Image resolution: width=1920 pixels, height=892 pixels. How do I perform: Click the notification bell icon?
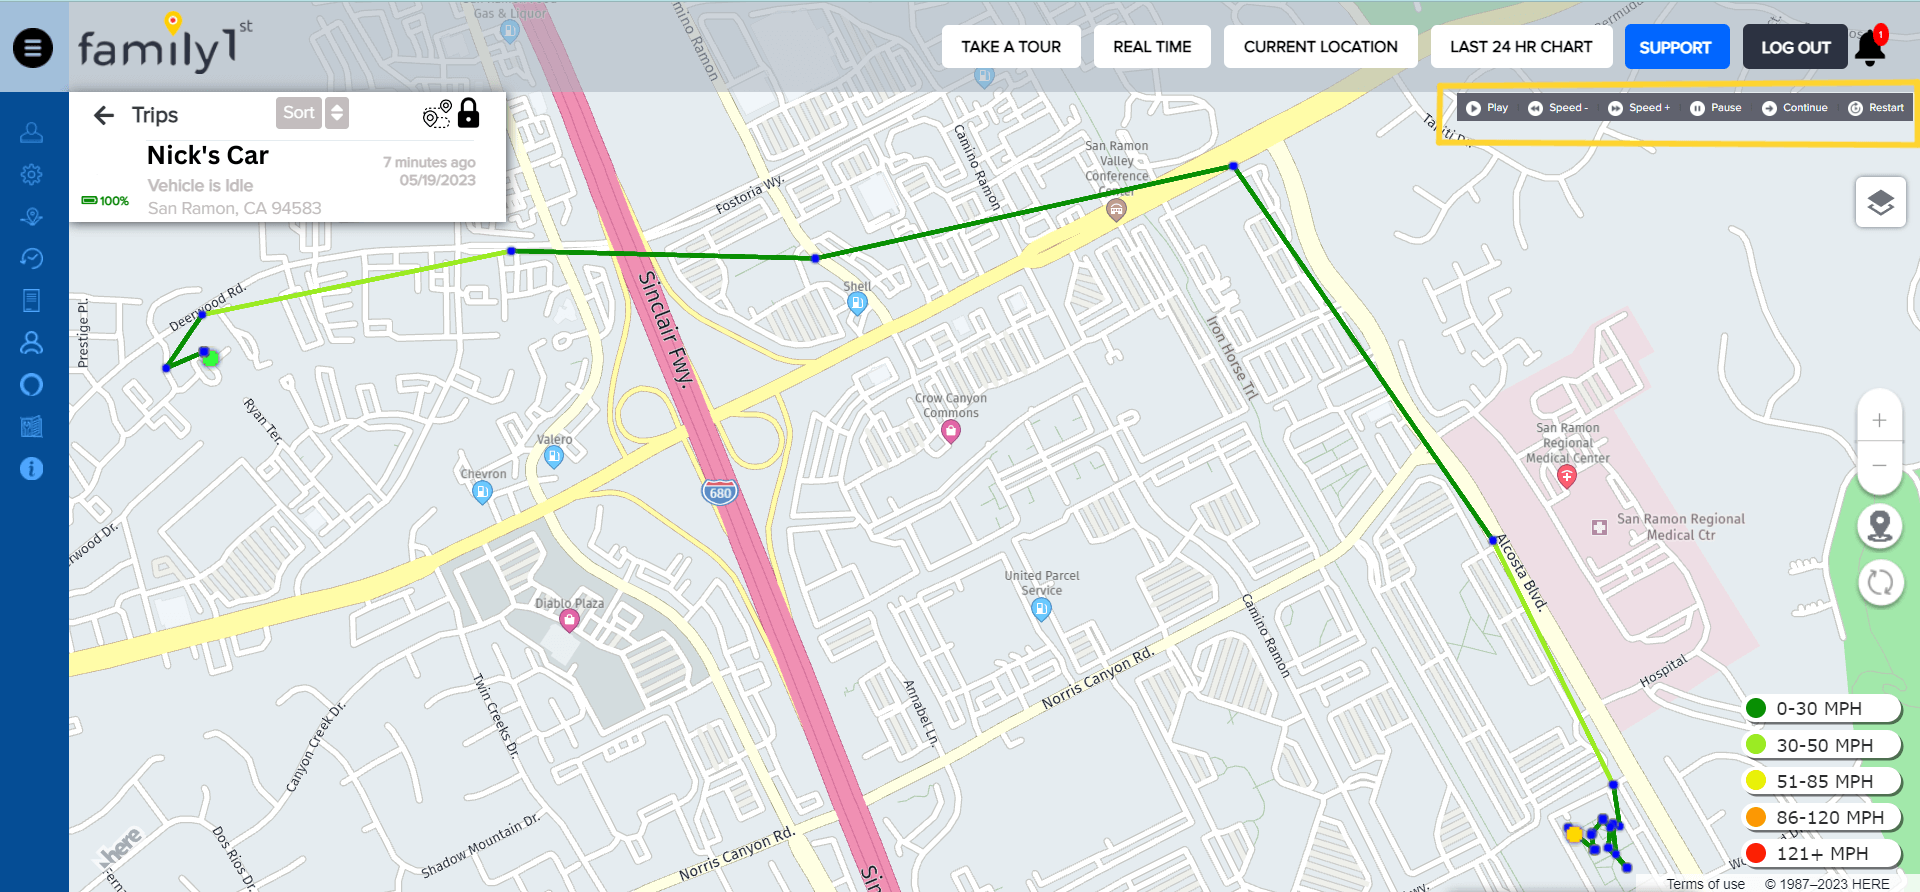pos(1870,47)
